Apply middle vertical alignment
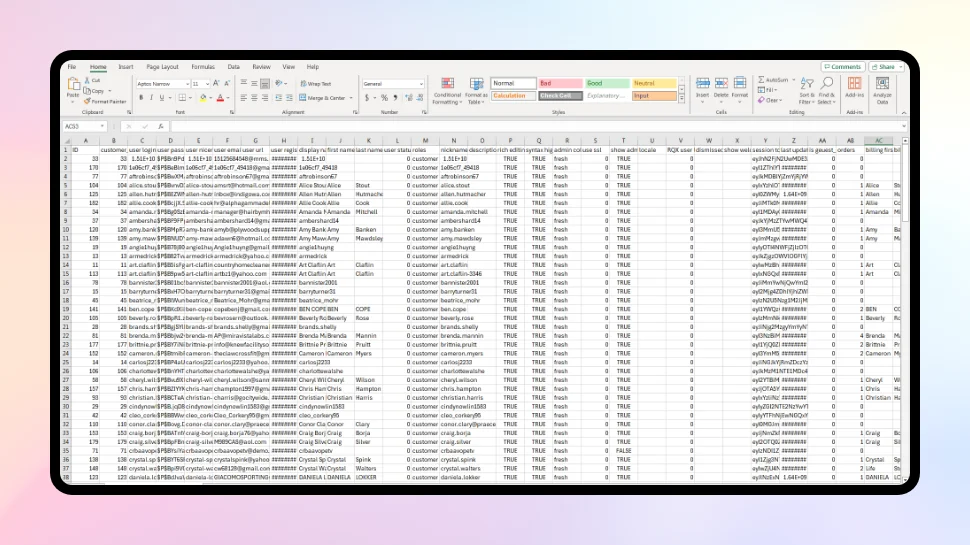Screen dimensions: 970x545 [254, 84]
